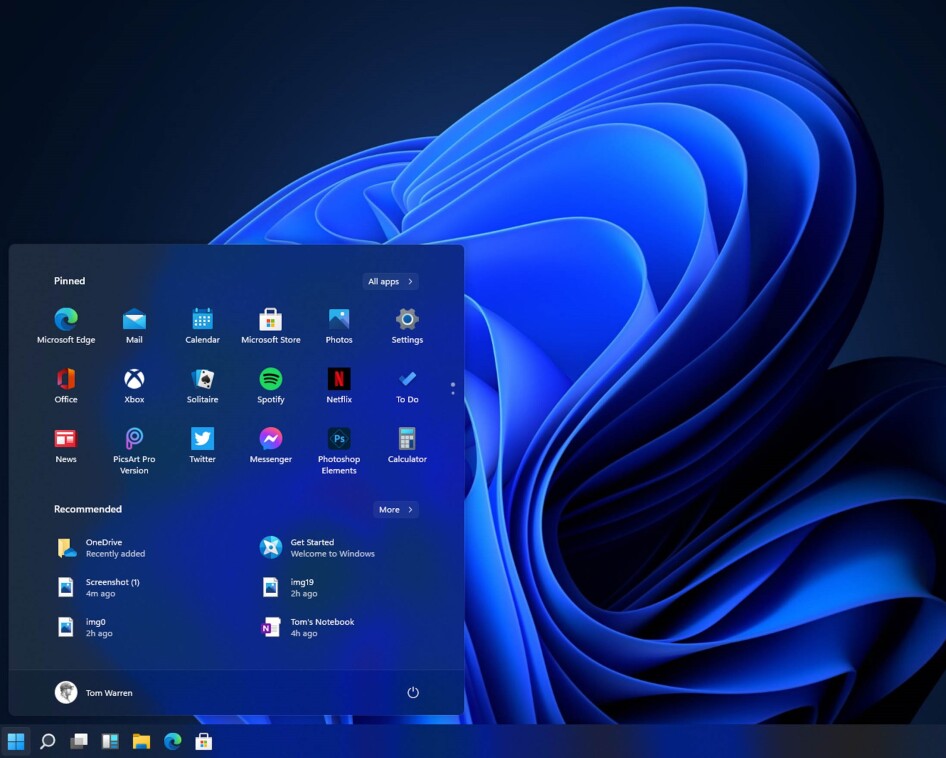Open Photoshop Elements
The height and width of the screenshot is (758, 946).
click(338, 451)
